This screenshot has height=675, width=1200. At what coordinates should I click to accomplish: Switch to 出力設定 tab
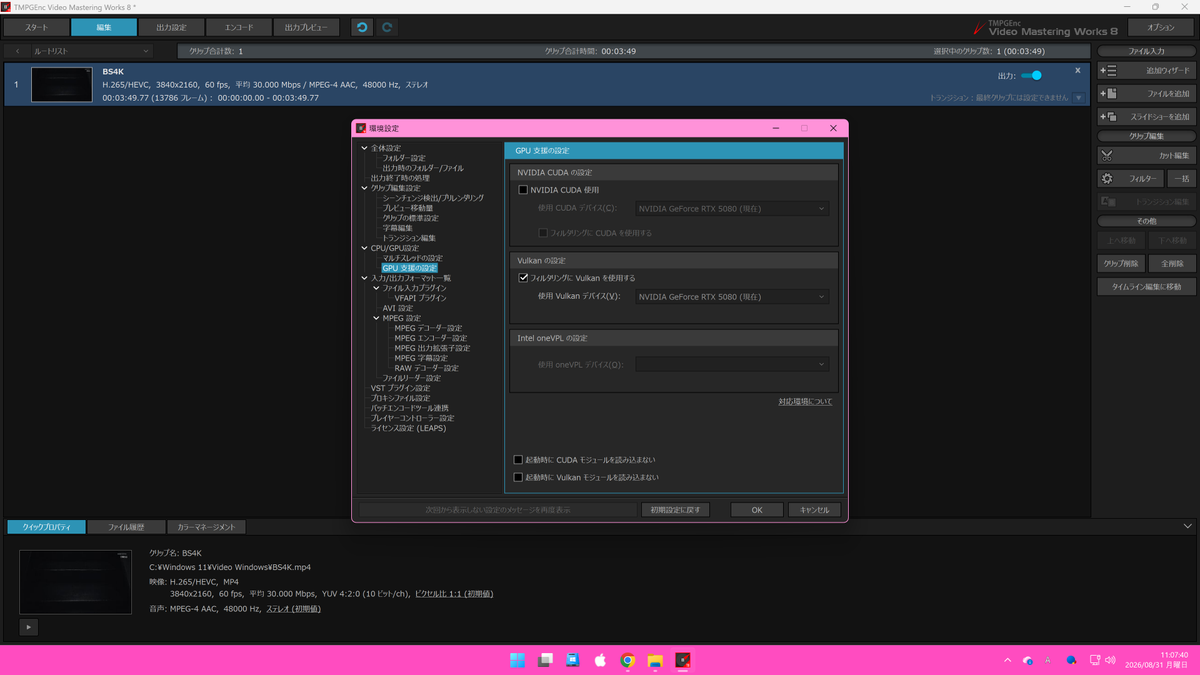[x=171, y=27]
